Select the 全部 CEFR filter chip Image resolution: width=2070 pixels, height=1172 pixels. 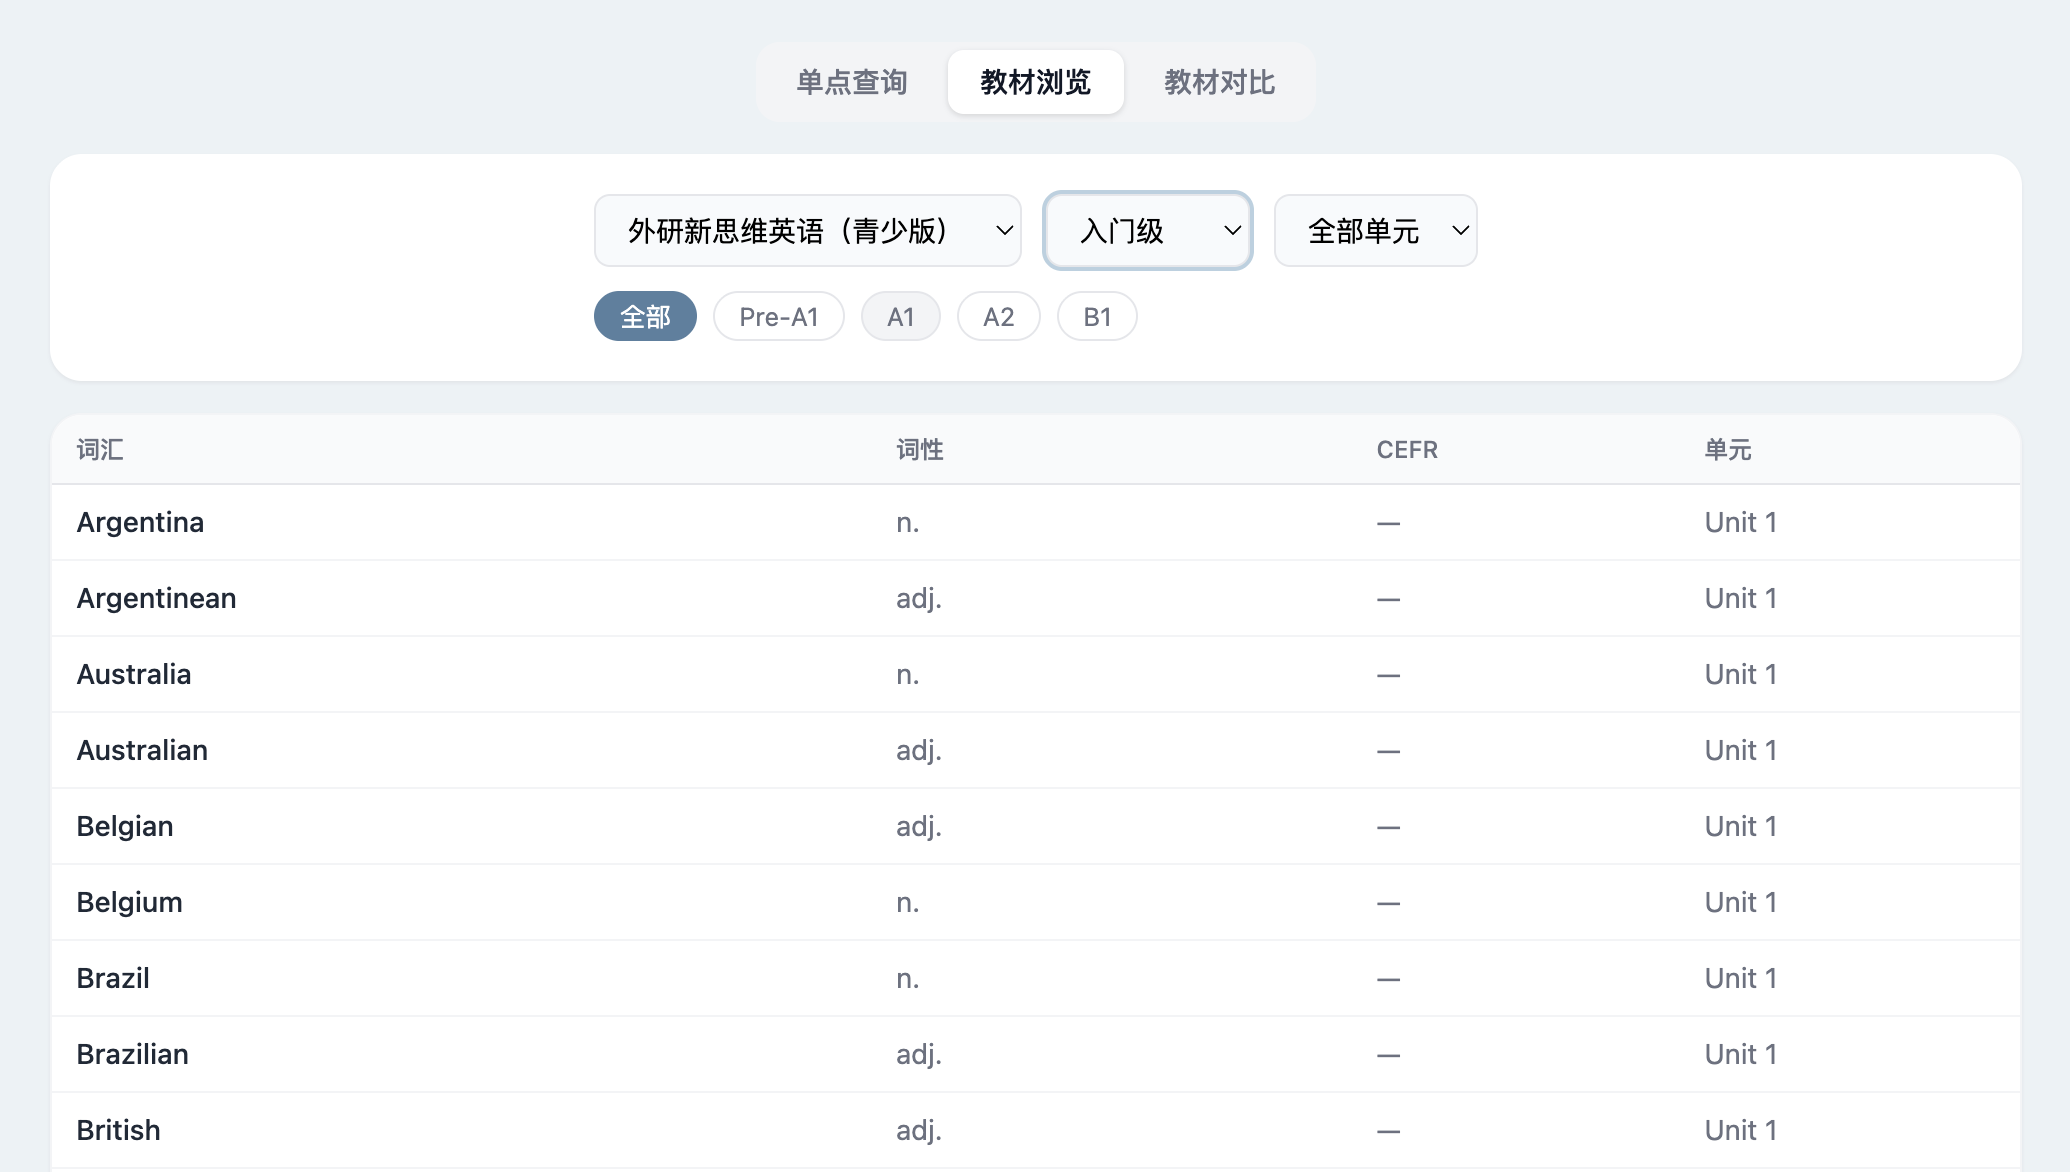[645, 317]
